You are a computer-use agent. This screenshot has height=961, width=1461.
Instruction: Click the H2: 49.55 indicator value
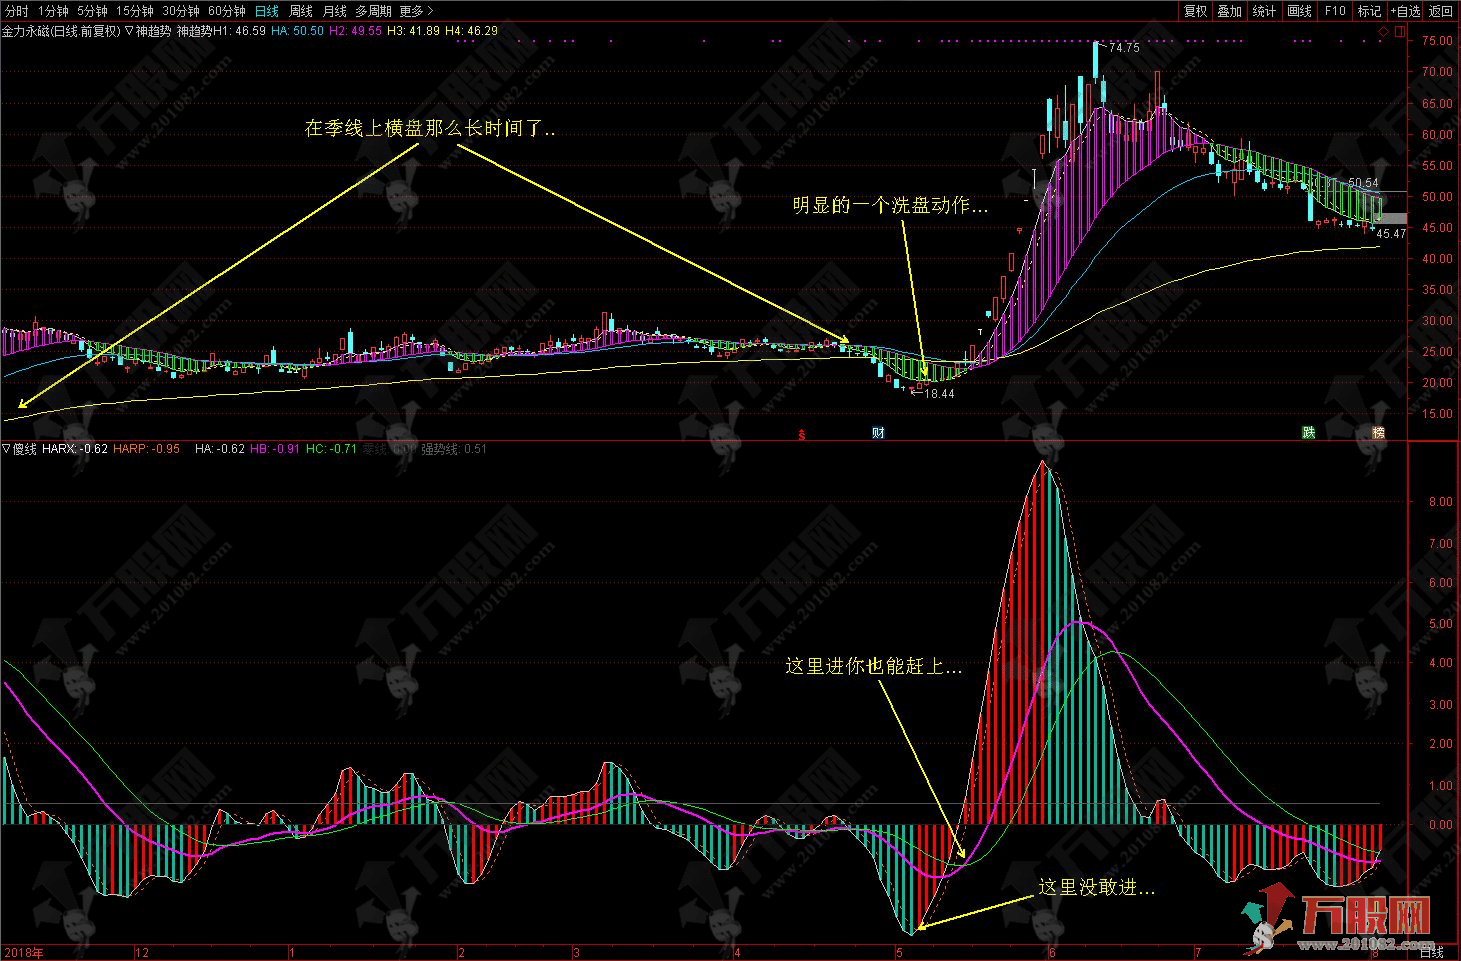(x=355, y=31)
